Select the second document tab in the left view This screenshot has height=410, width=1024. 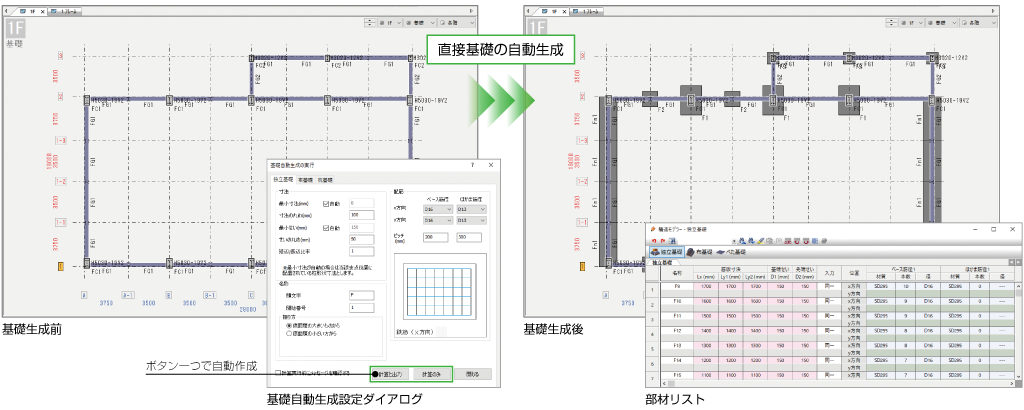pyautogui.click(x=65, y=12)
